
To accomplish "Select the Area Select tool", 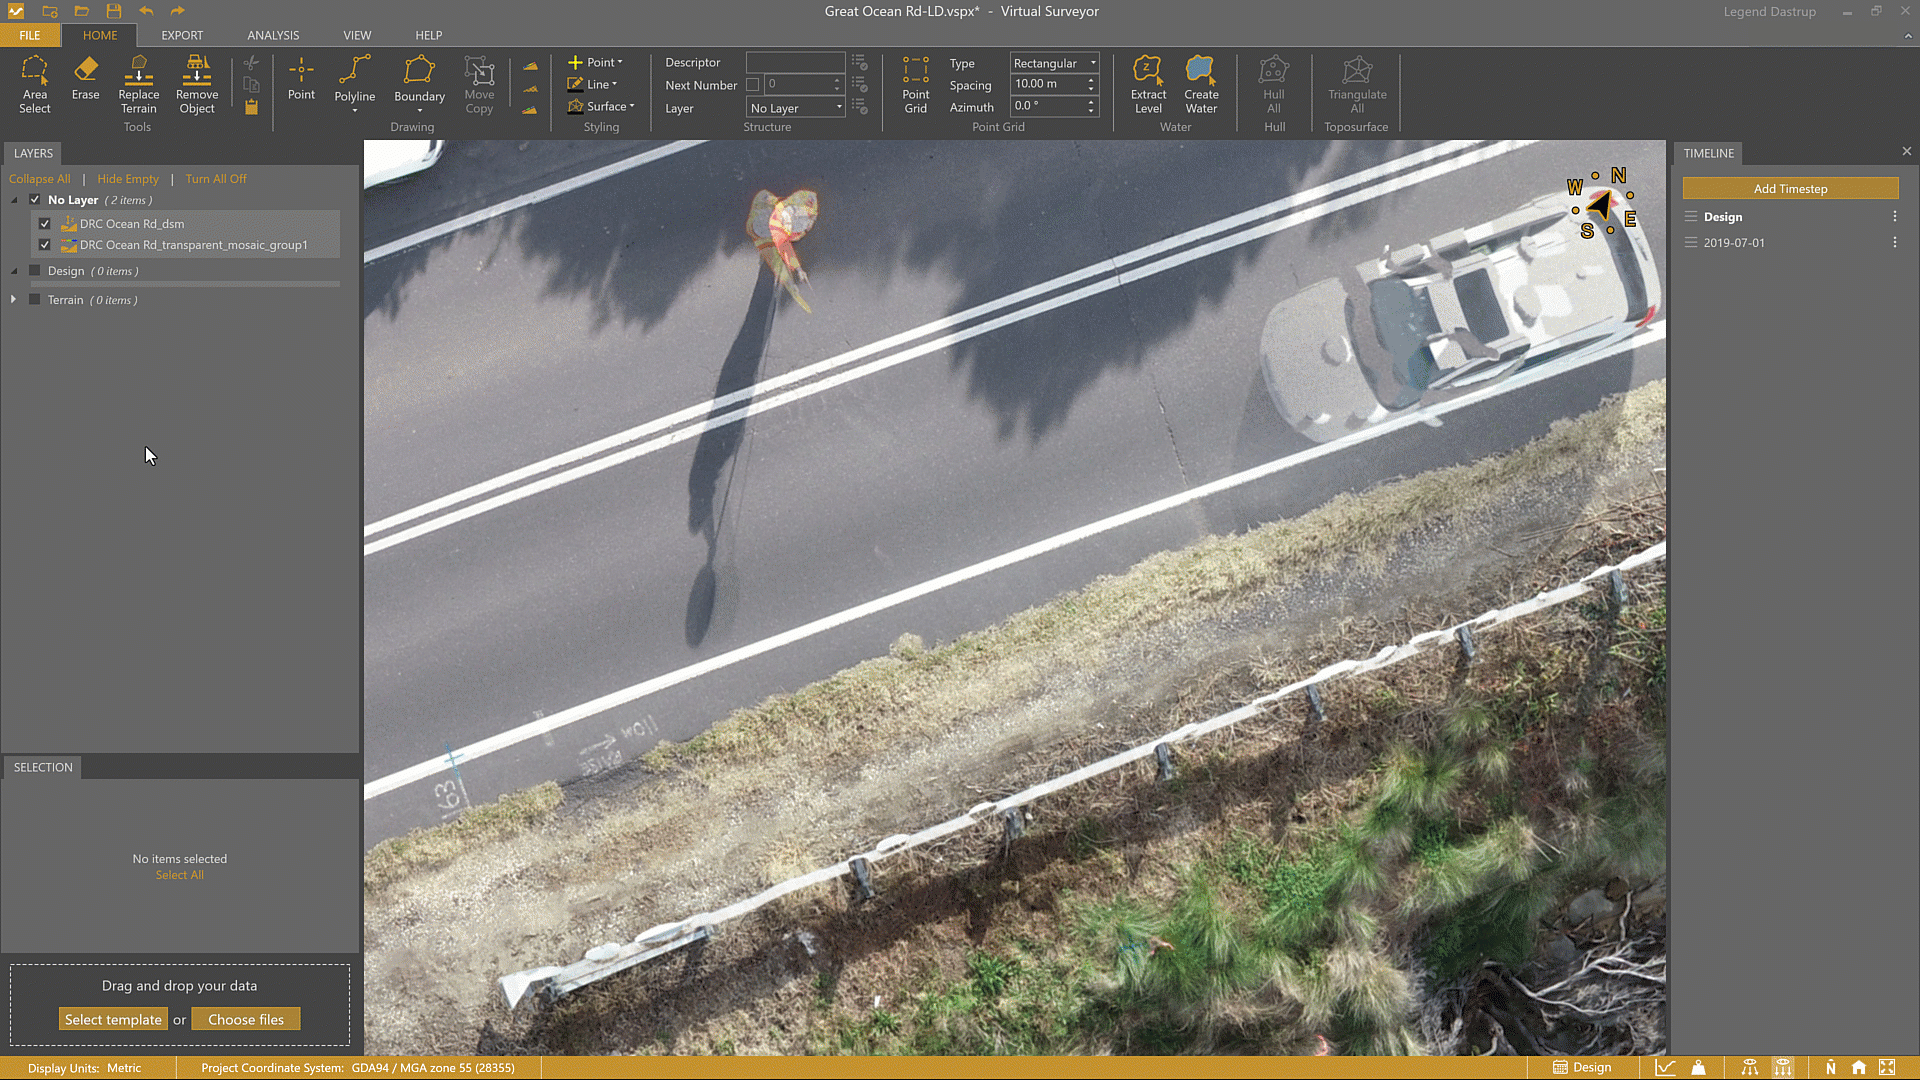I will point(35,85).
